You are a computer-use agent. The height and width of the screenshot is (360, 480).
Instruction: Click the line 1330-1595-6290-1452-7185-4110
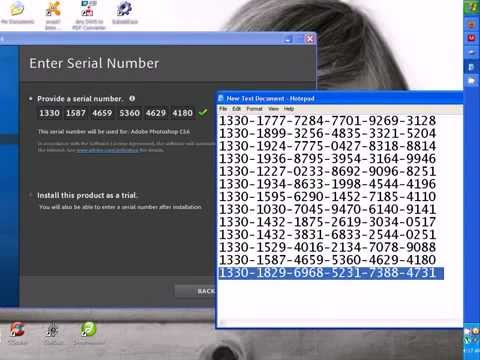coord(327,197)
